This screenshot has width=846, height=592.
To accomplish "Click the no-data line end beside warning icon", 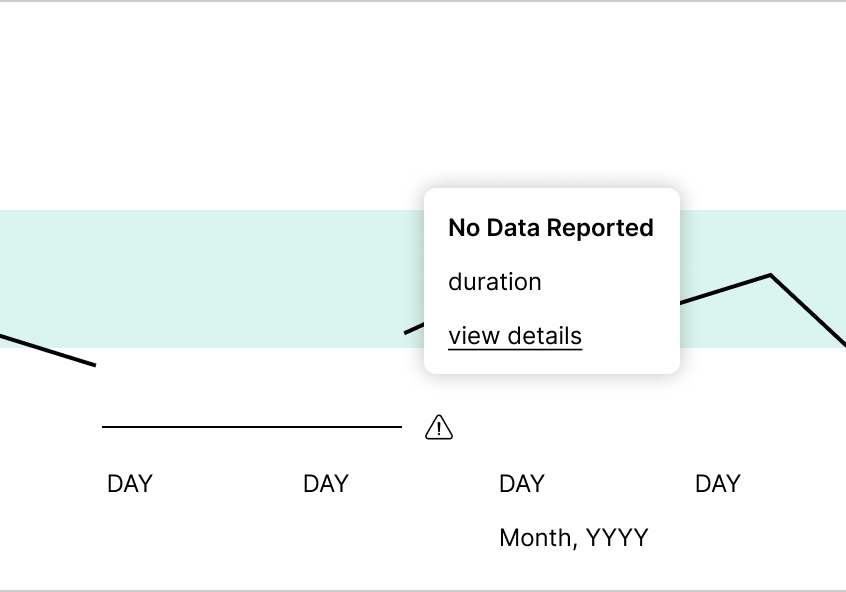I will coord(400,427).
